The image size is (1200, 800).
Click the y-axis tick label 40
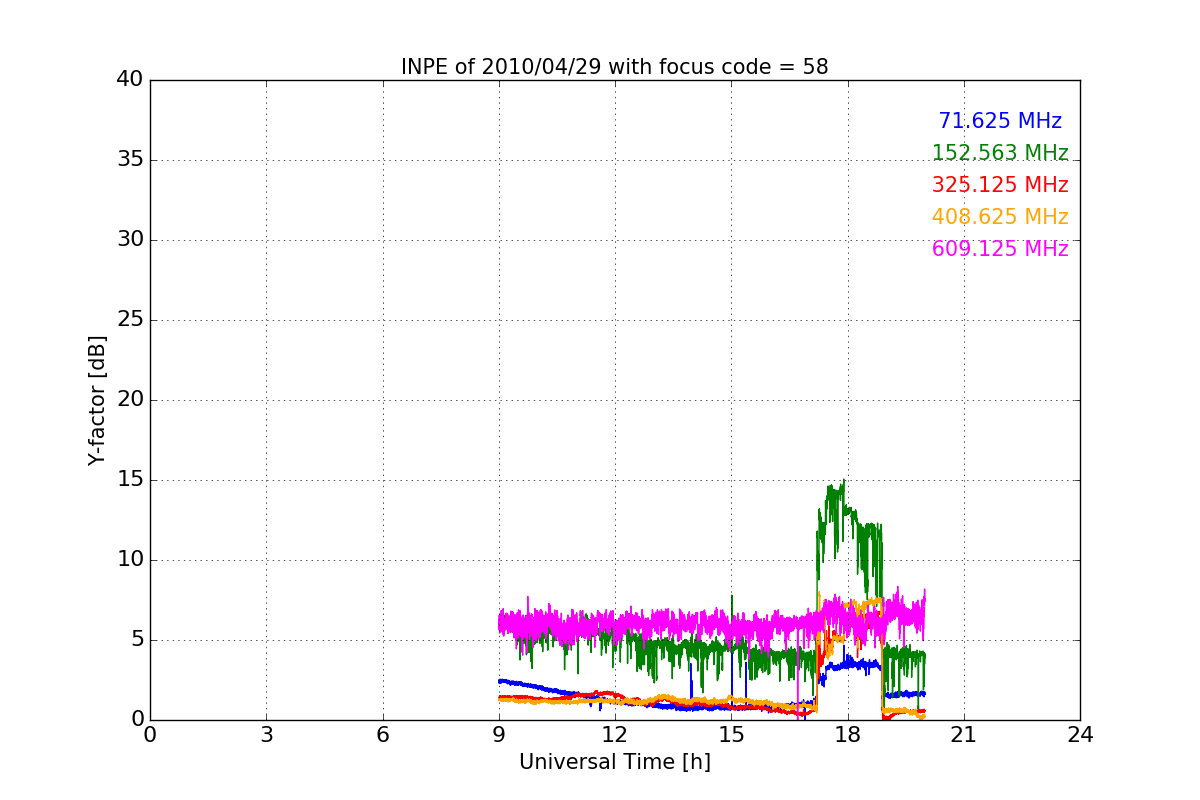tap(130, 80)
